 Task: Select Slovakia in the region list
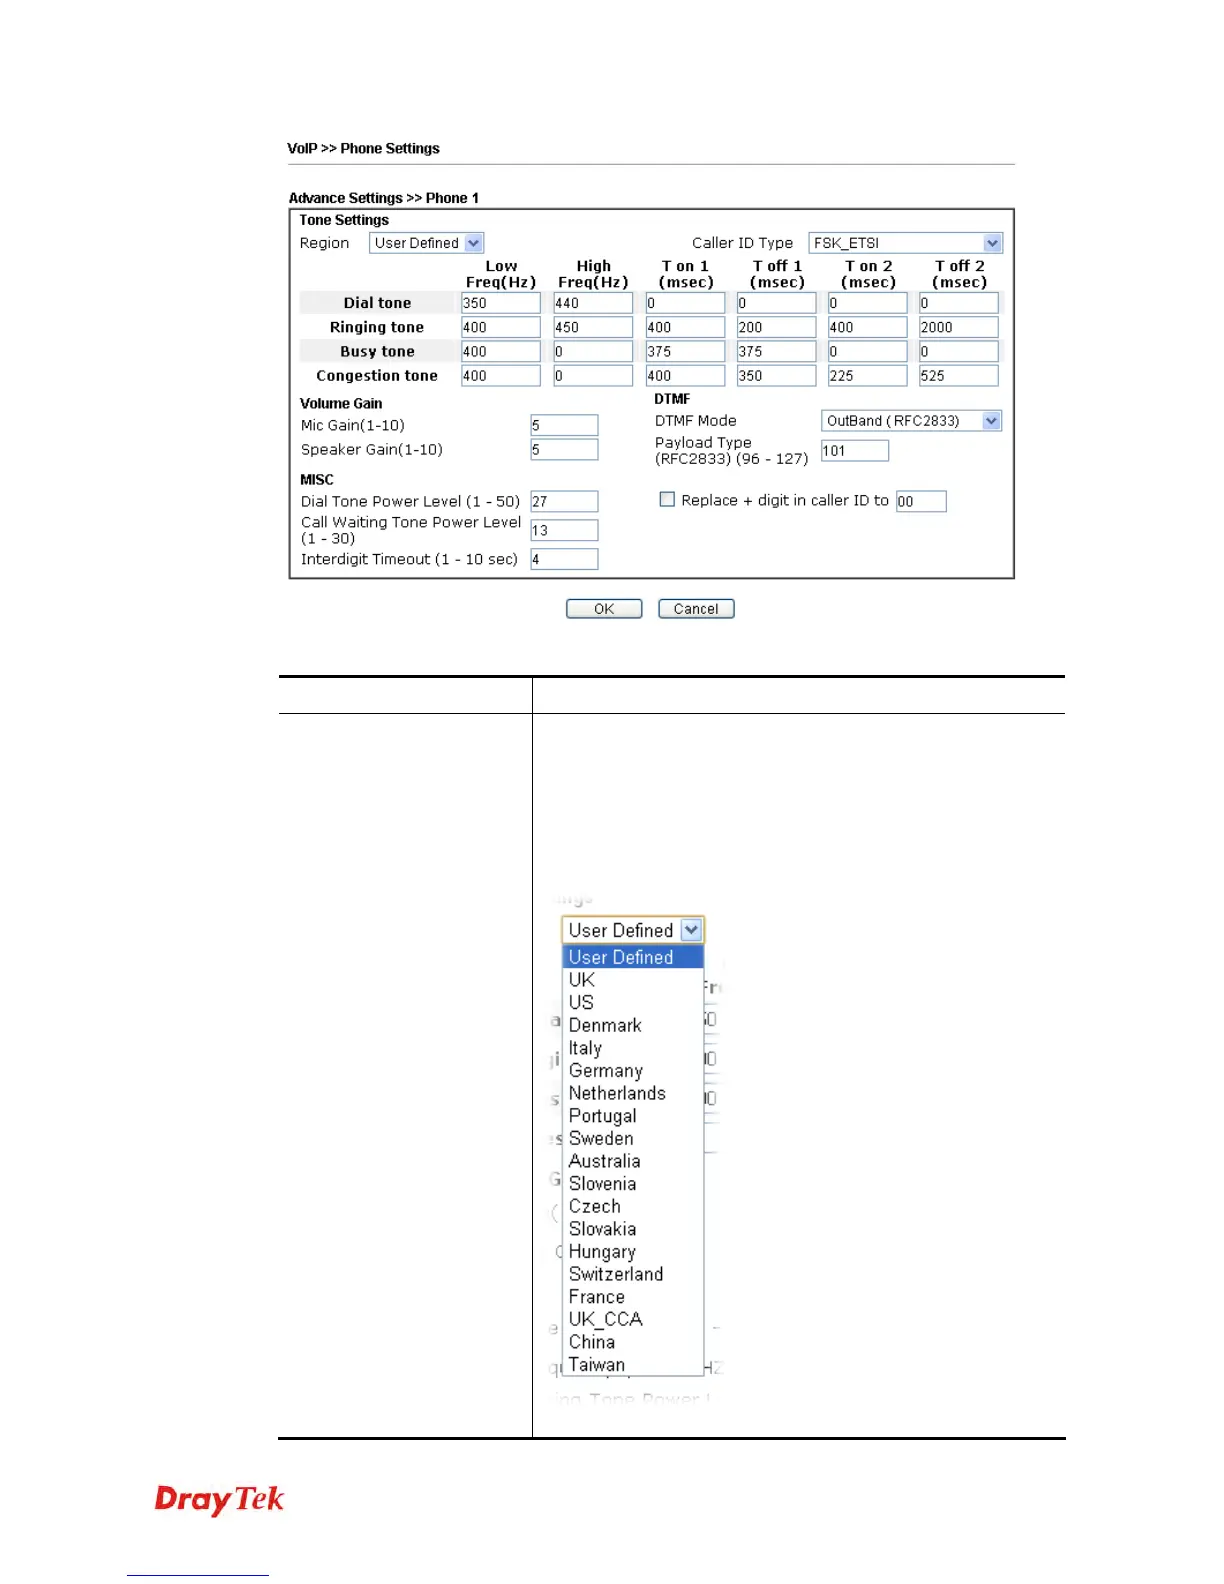tap(633, 1229)
